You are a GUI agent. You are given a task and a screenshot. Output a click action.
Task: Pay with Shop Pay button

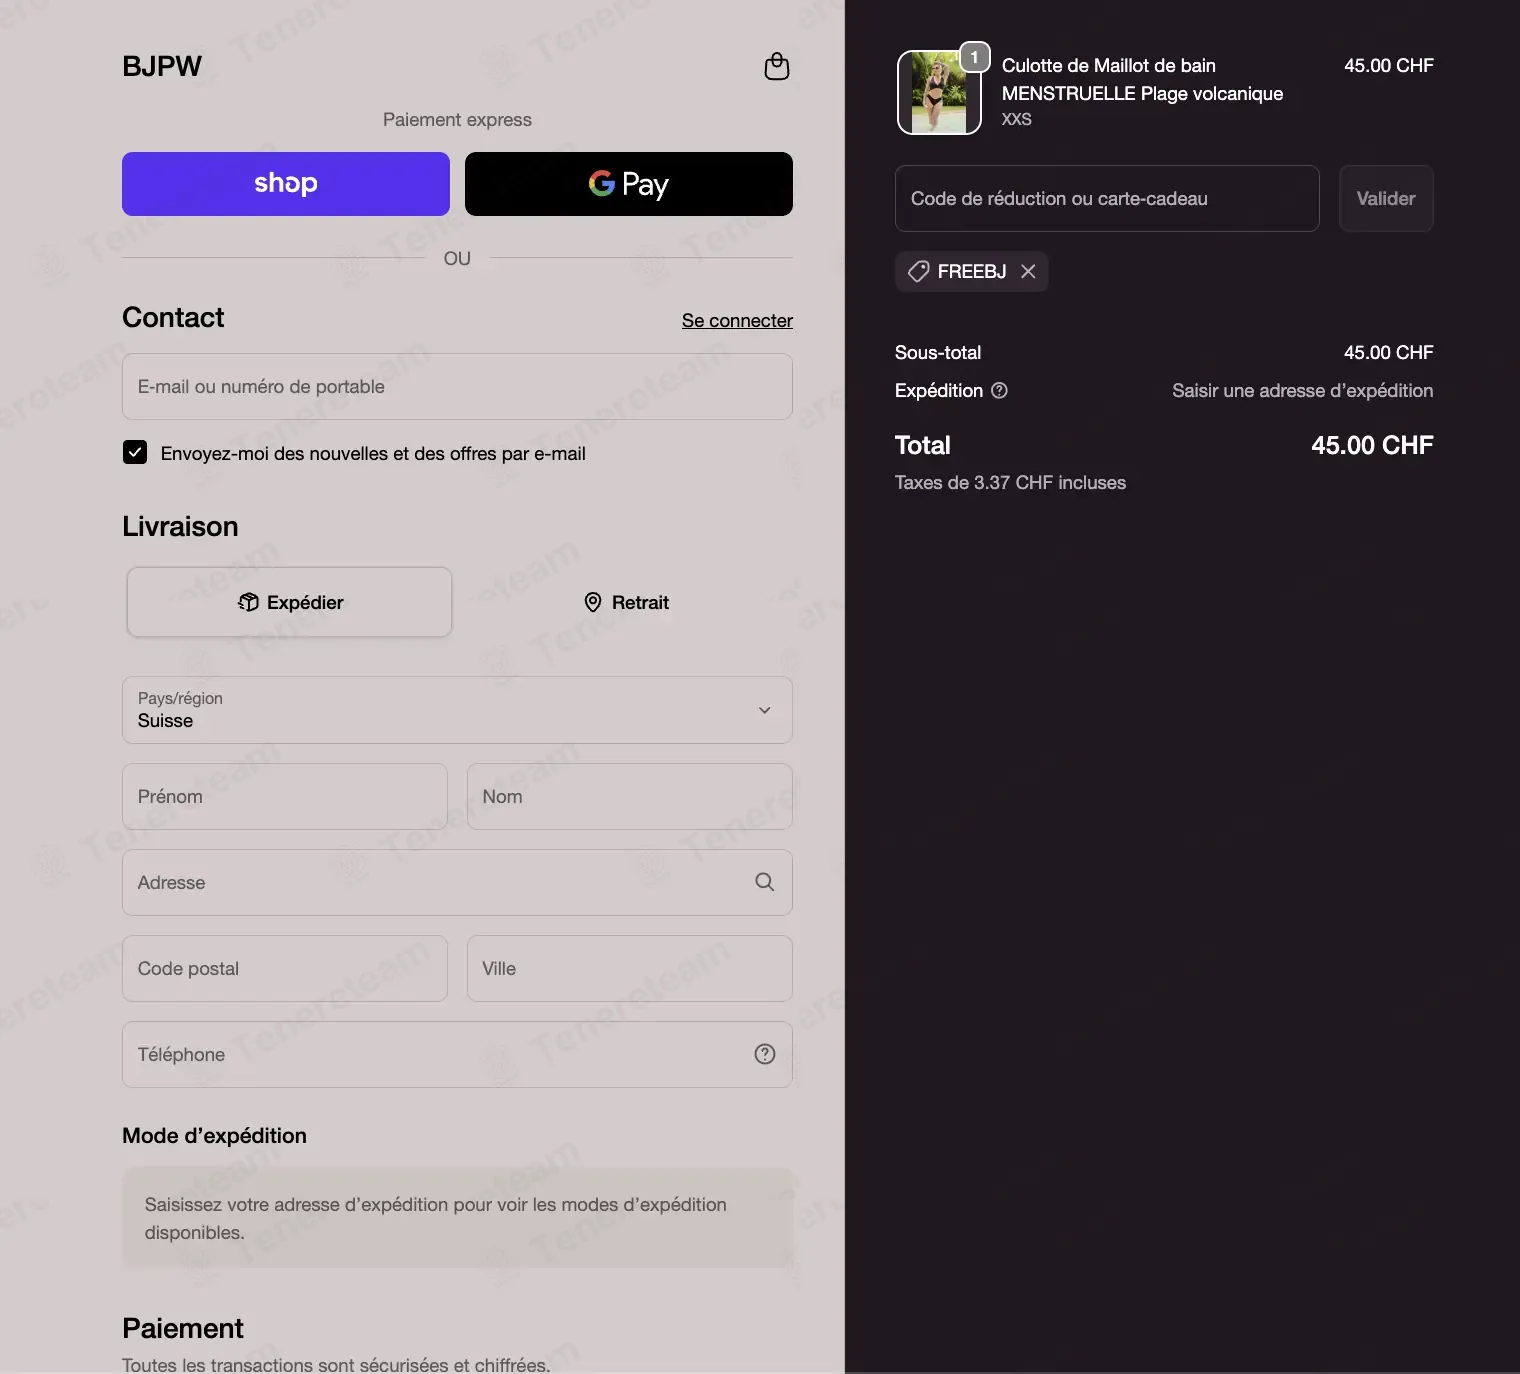(286, 184)
